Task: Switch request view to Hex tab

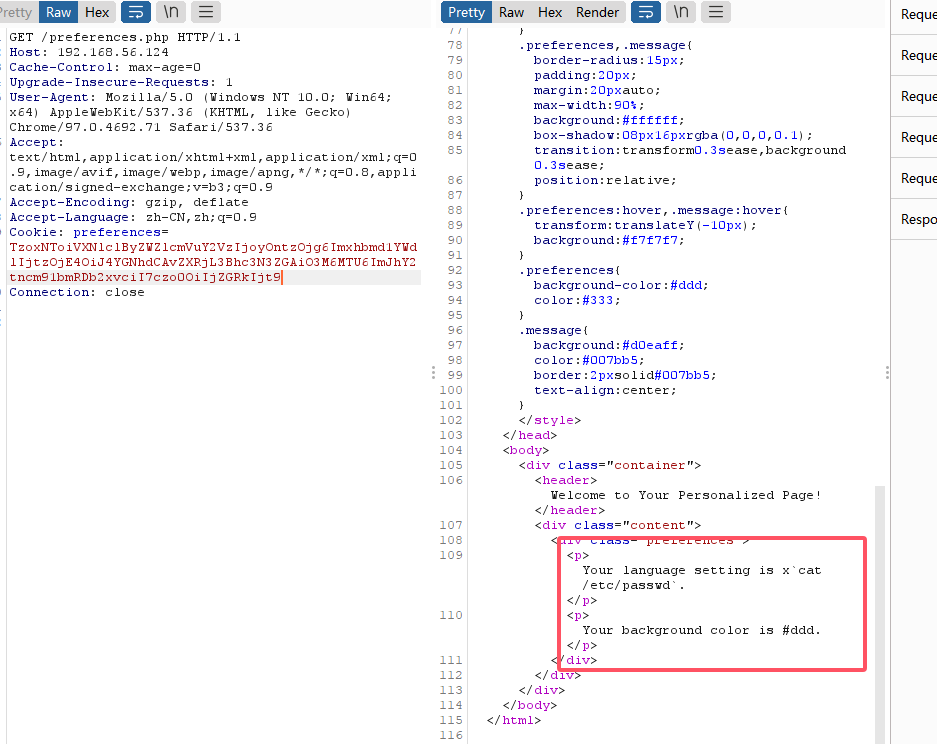Action: tap(97, 12)
